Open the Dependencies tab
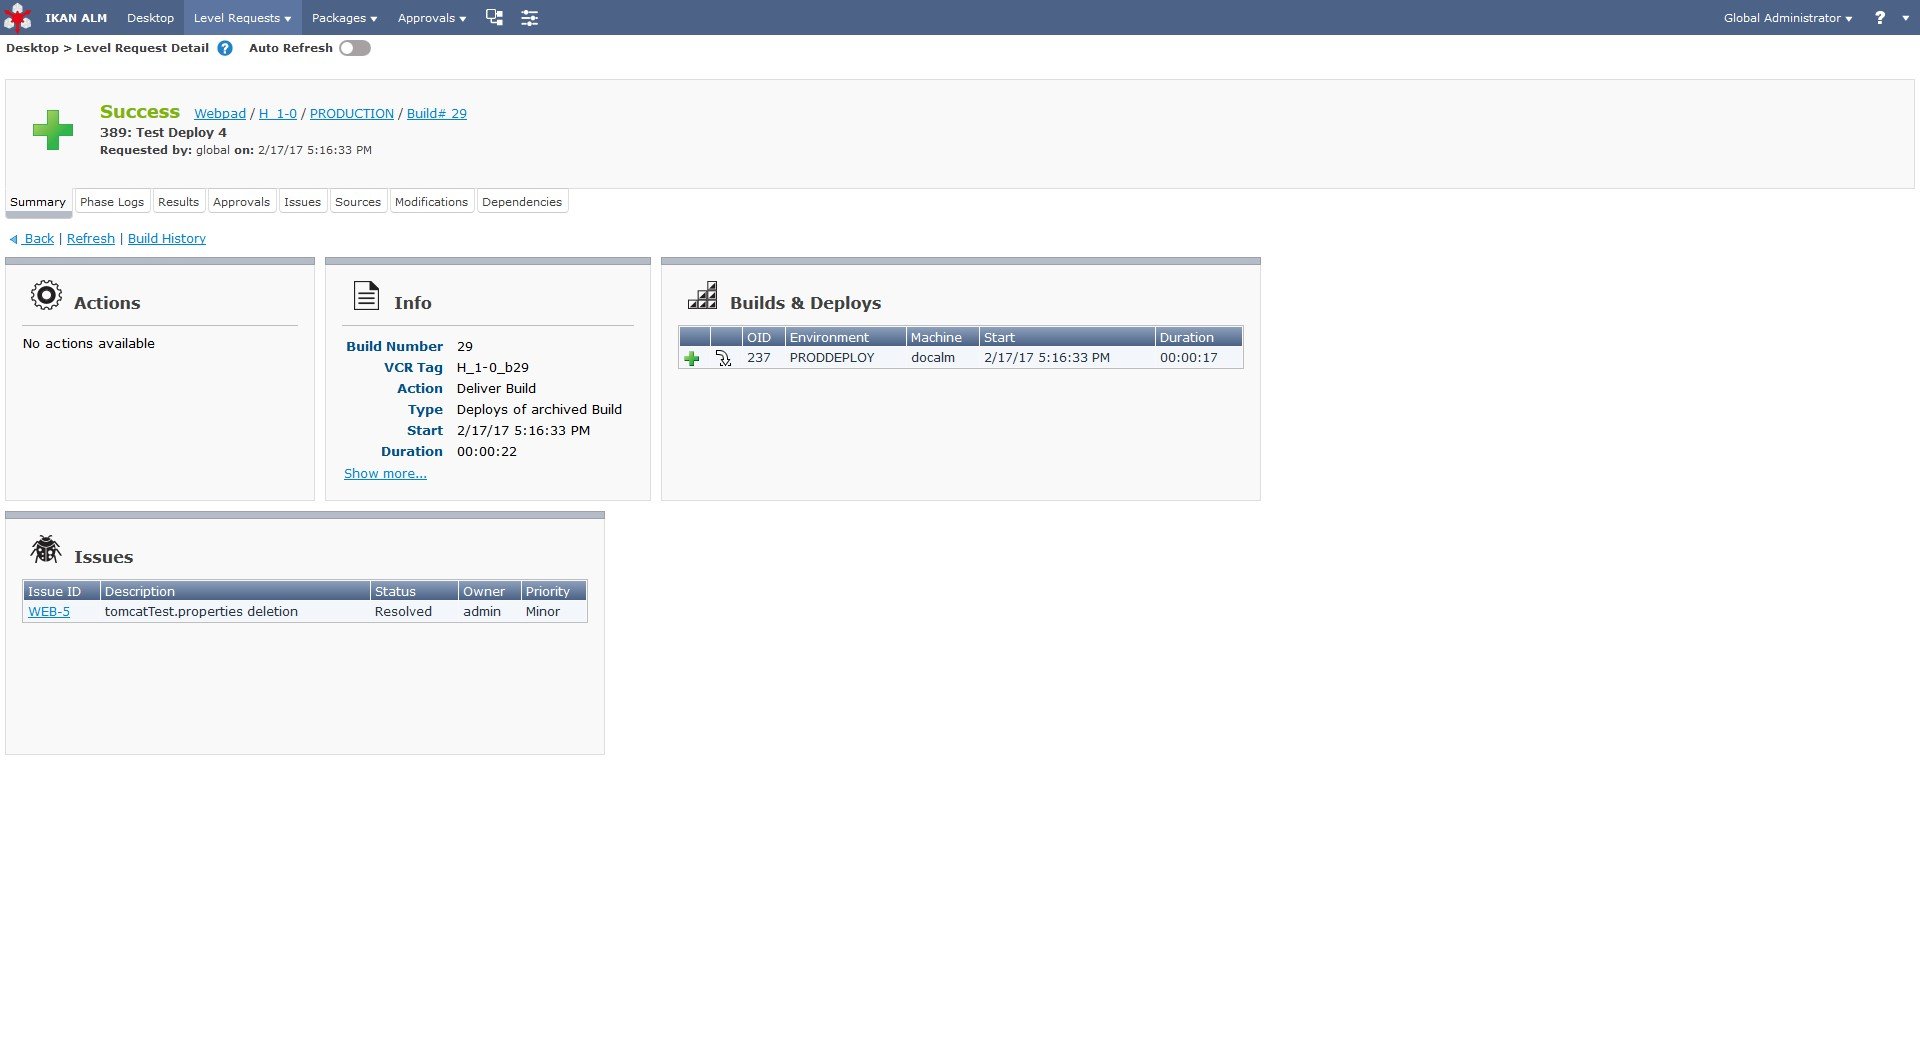 (522, 202)
